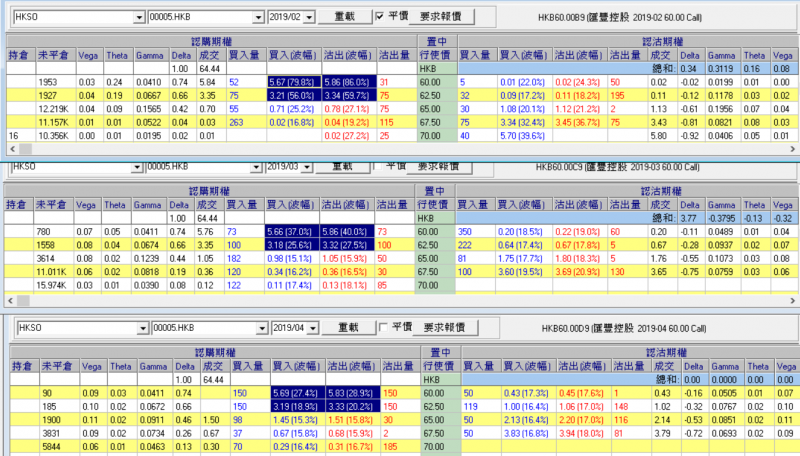Click the 行使價 header in the 2019/04 panel
Screen dimensions: 800x456
pyautogui.click(x=435, y=367)
